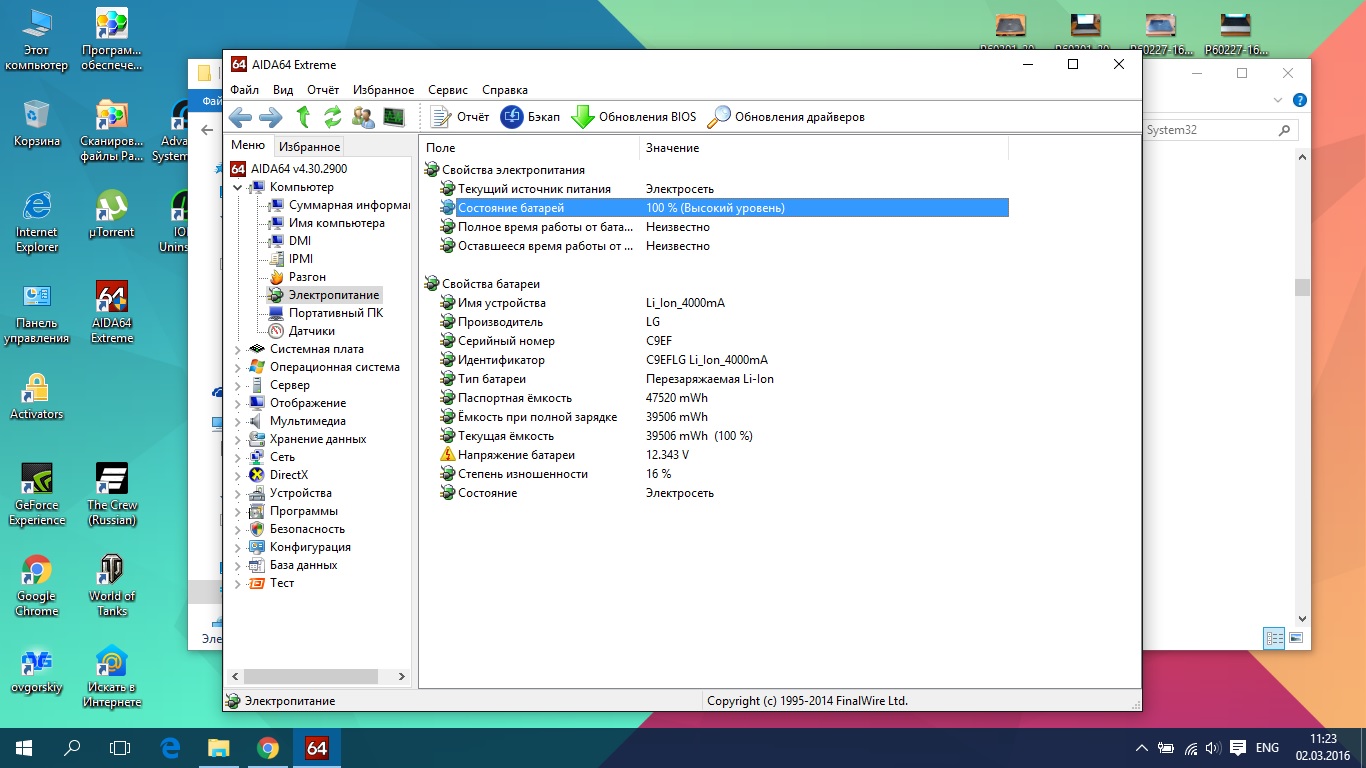The height and width of the screenshot is (768, 1366).
Task: Switch to the Избранное tab in the side panel
Action: (x=309, y=146)
